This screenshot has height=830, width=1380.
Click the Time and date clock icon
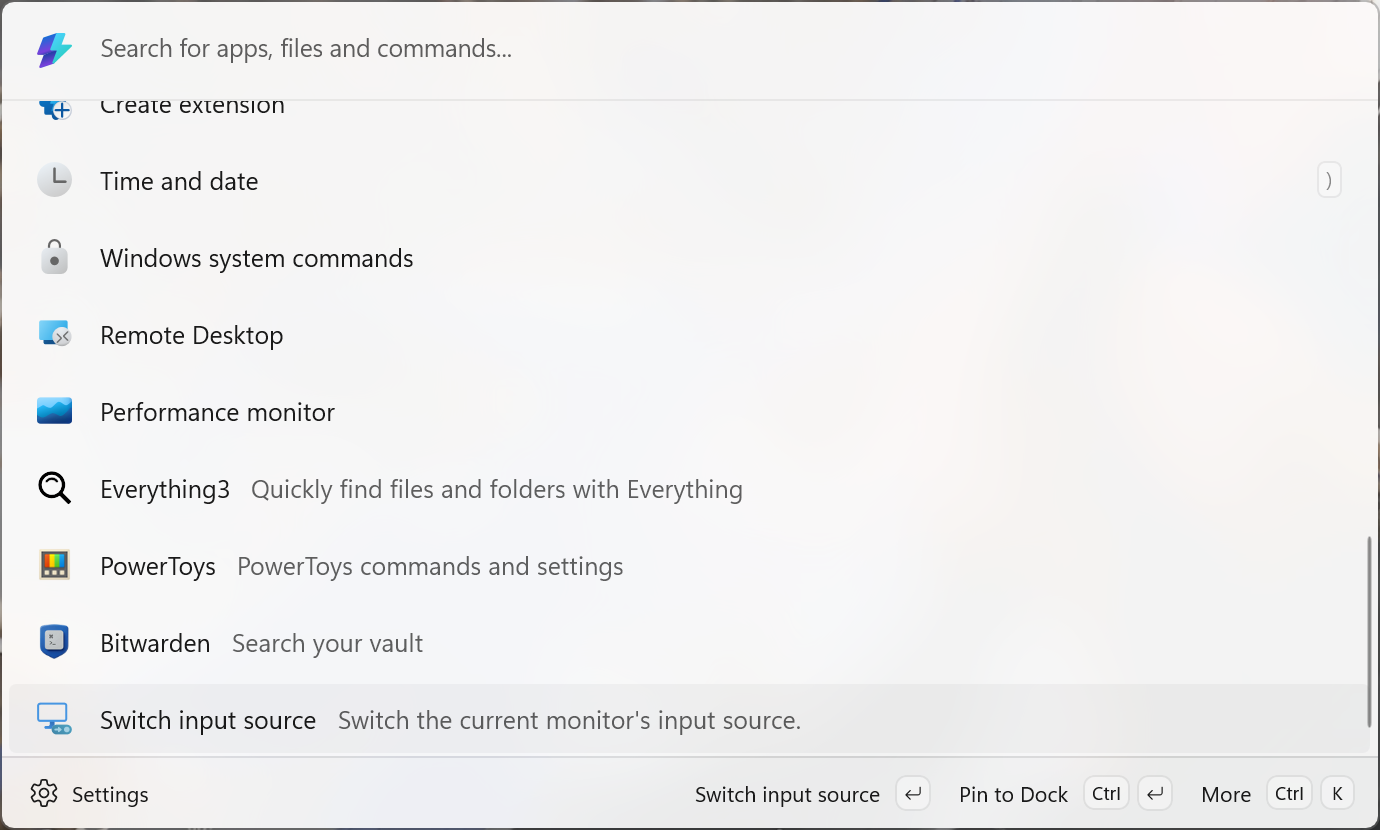point(54,181)
